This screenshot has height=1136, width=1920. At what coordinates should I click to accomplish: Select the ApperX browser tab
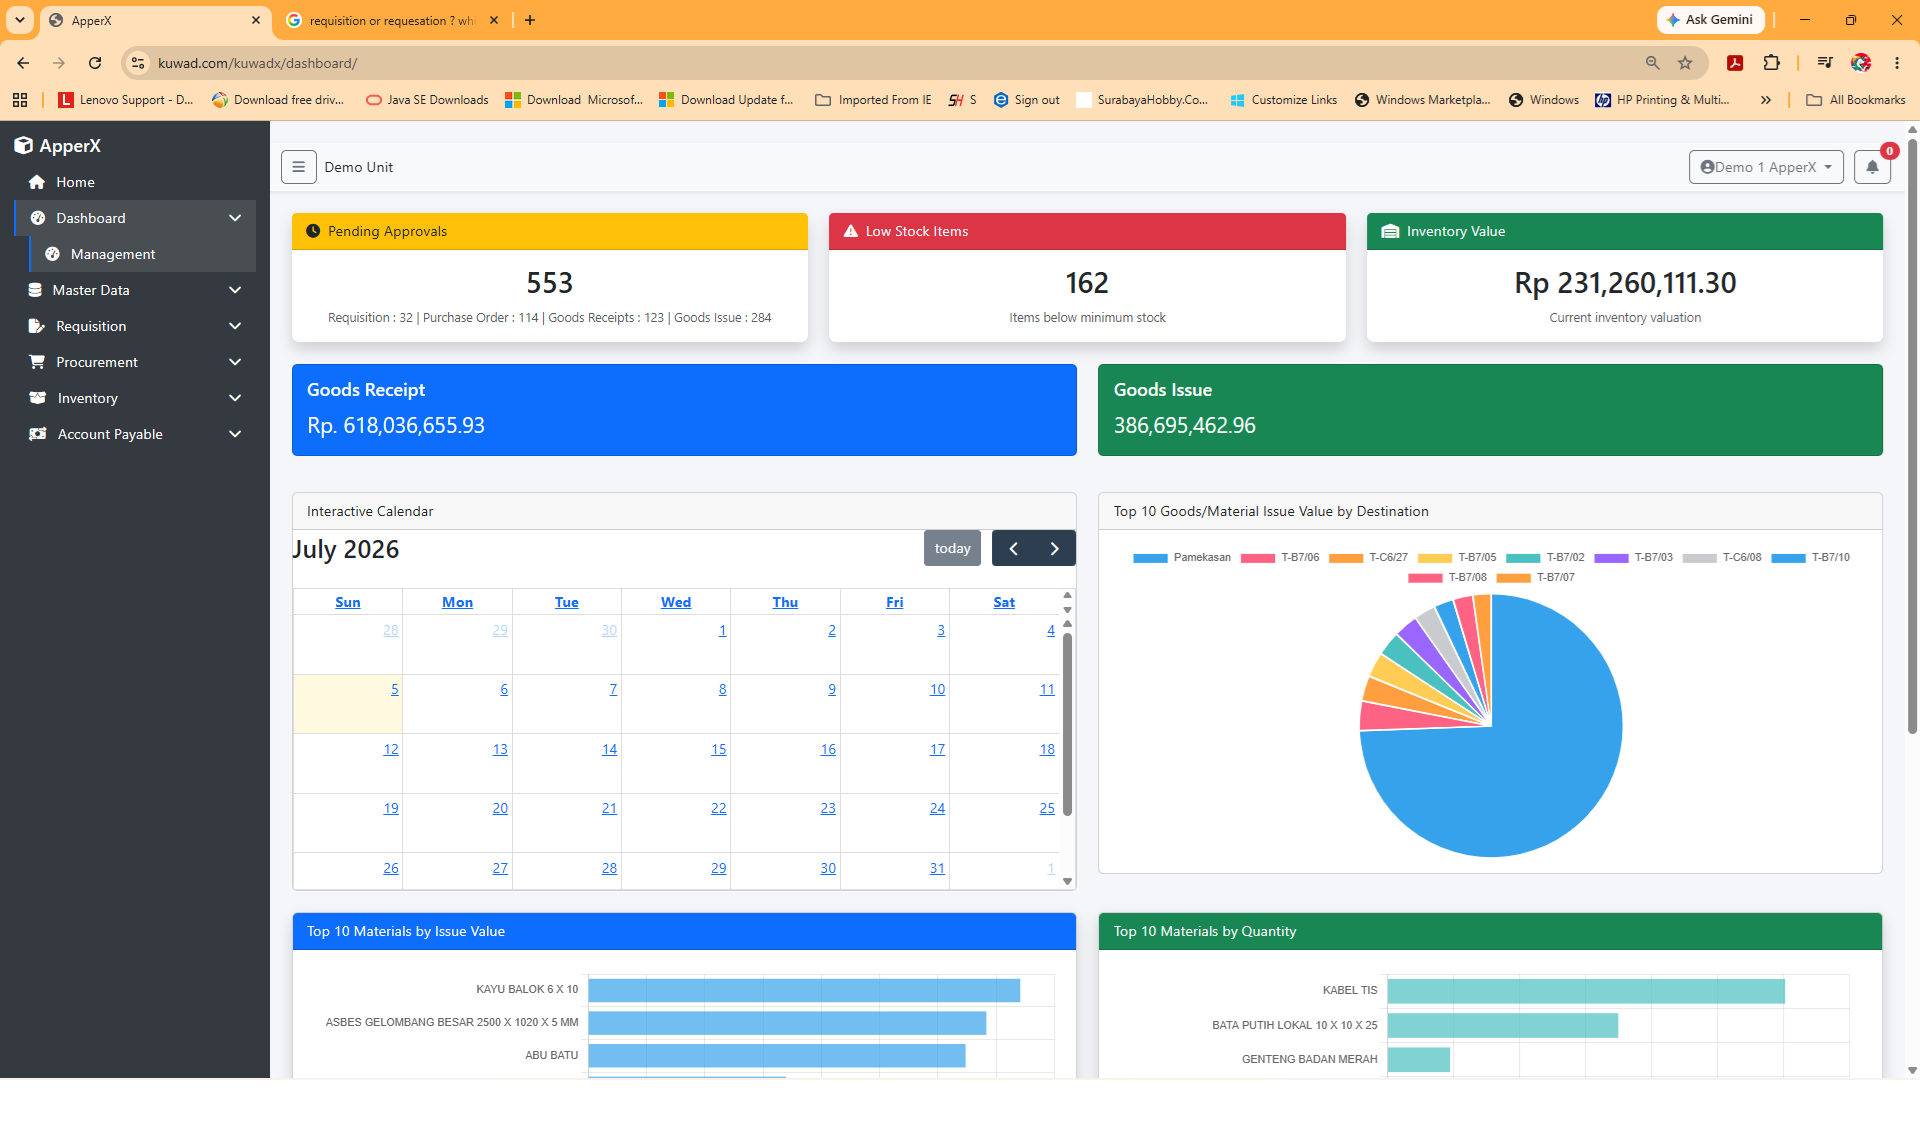[x=155, y=20]
